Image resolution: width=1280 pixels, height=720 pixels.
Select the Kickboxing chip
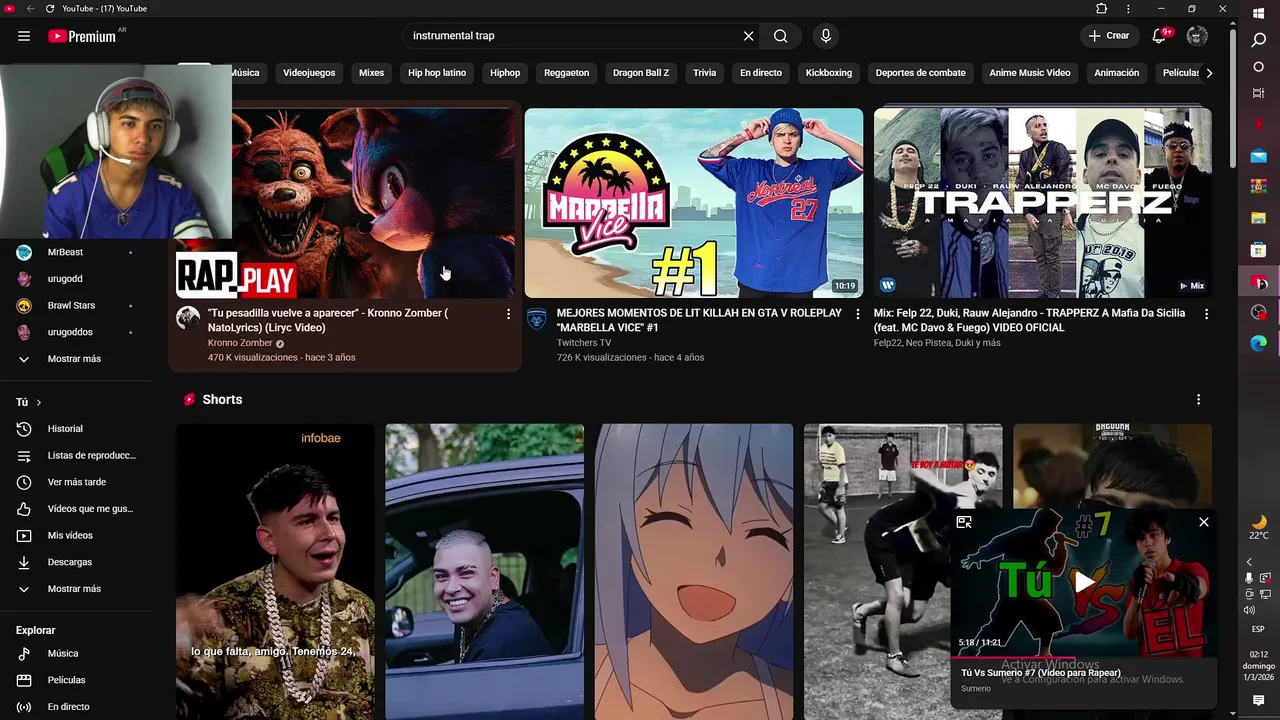pyautogui.click(x=829, y=73)
